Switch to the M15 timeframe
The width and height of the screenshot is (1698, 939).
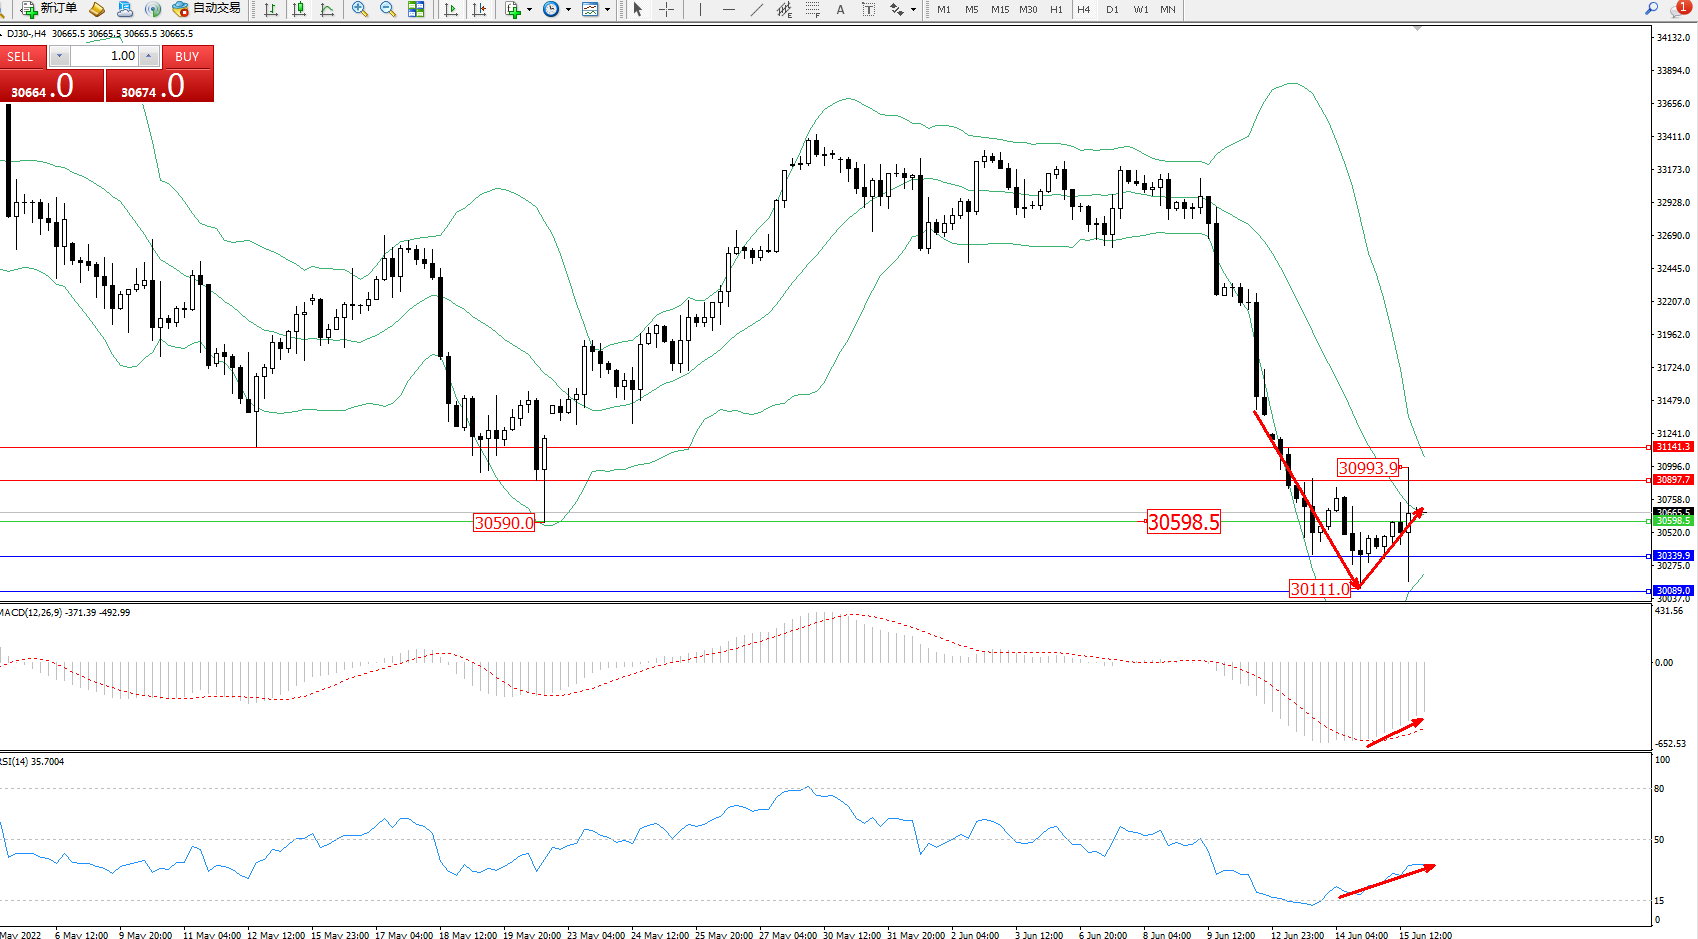1000,9
